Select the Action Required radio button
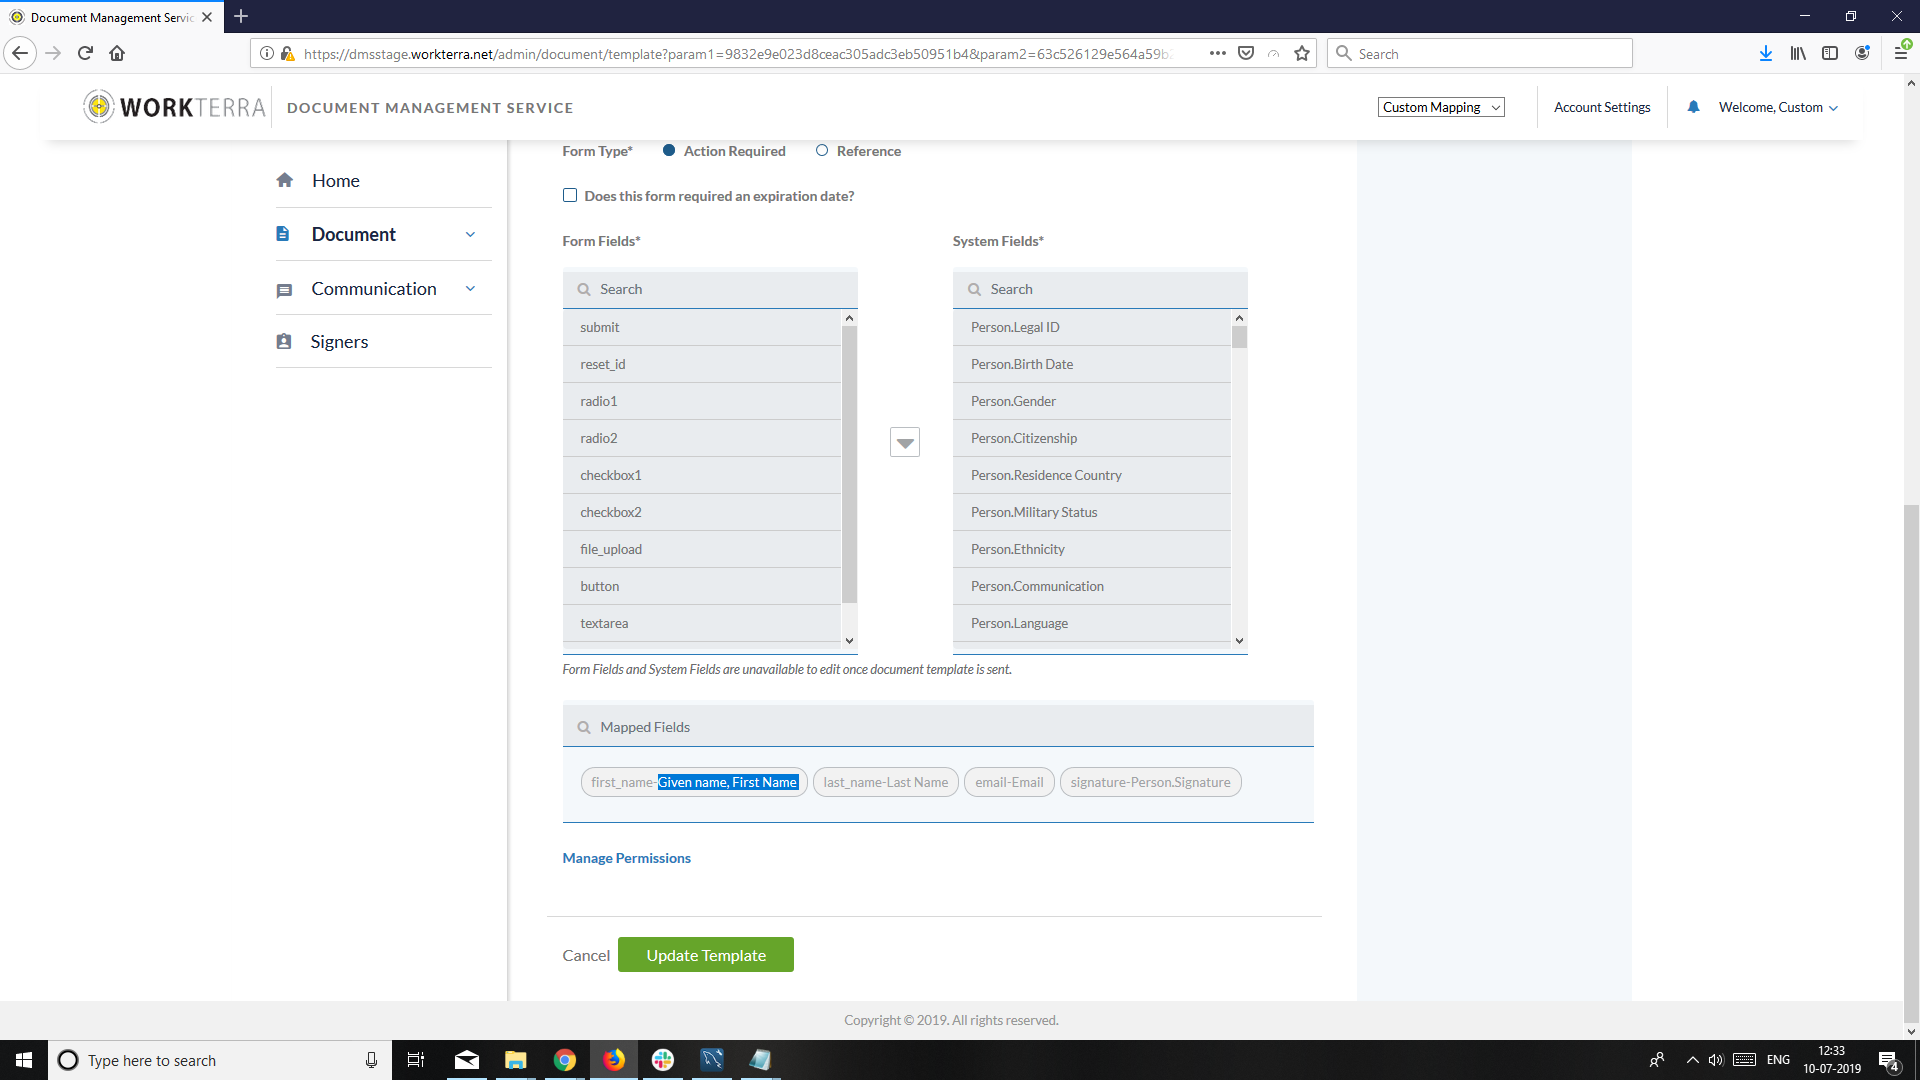1920x1080 pixels. pos(669,151)
